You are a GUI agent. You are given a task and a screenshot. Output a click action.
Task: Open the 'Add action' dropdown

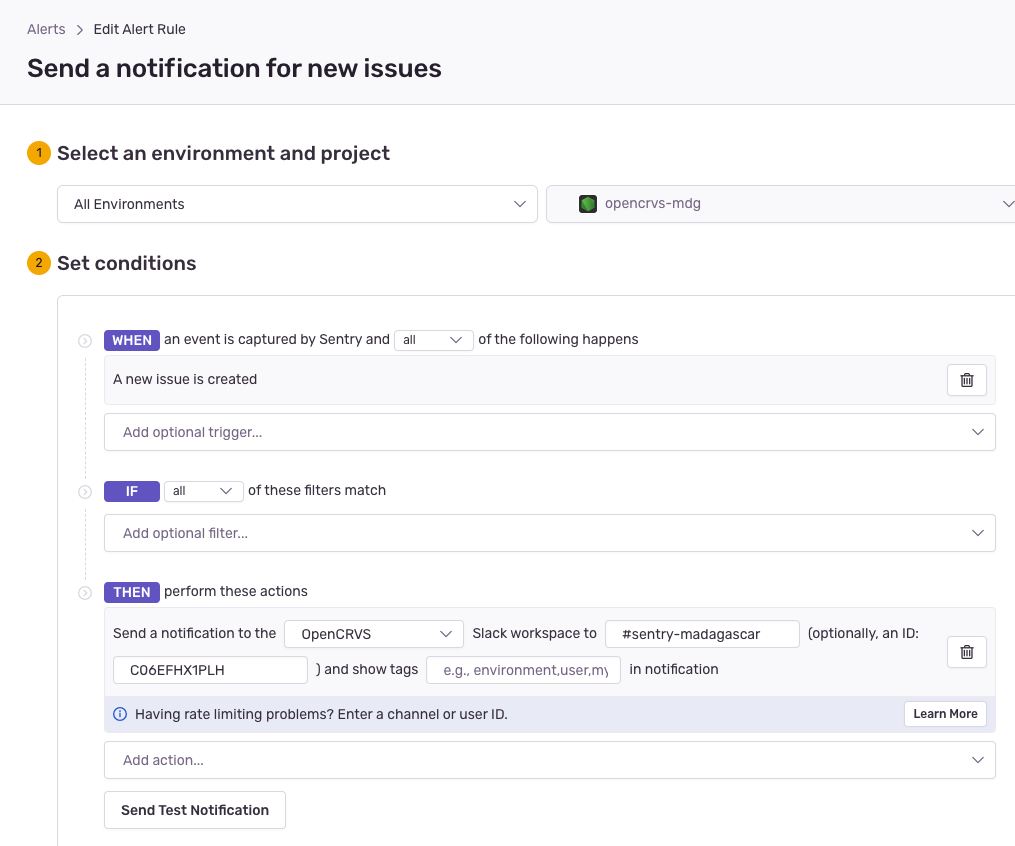pyautogui.click(x=549, y=760)
